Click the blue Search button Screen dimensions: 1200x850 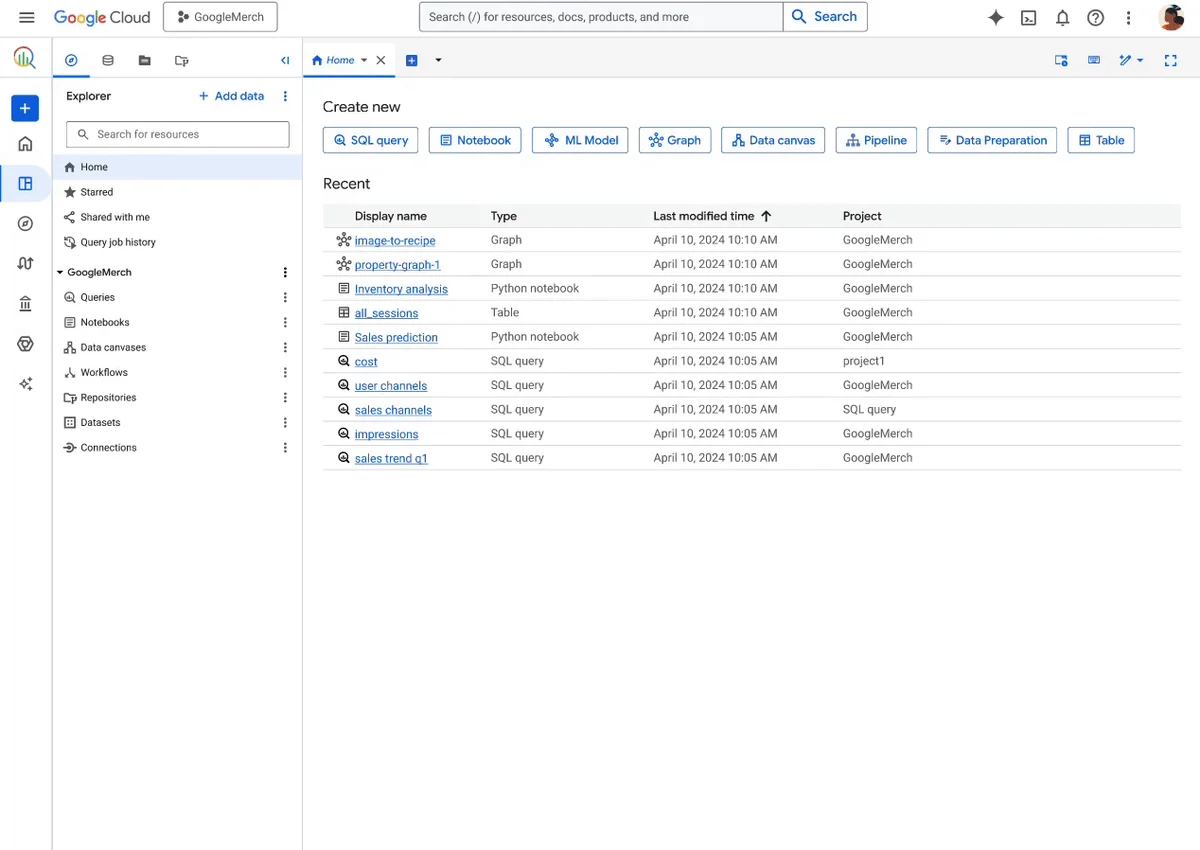(x=825, y=17)
